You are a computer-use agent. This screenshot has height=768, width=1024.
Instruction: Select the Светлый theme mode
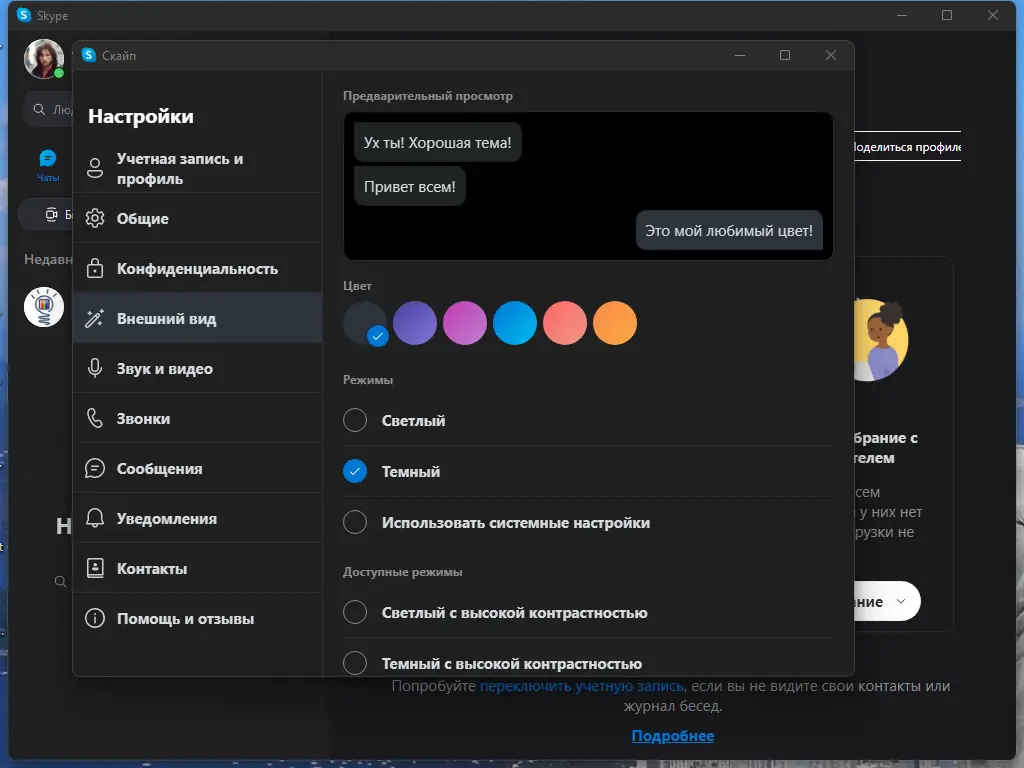click(x=355, y=420)
